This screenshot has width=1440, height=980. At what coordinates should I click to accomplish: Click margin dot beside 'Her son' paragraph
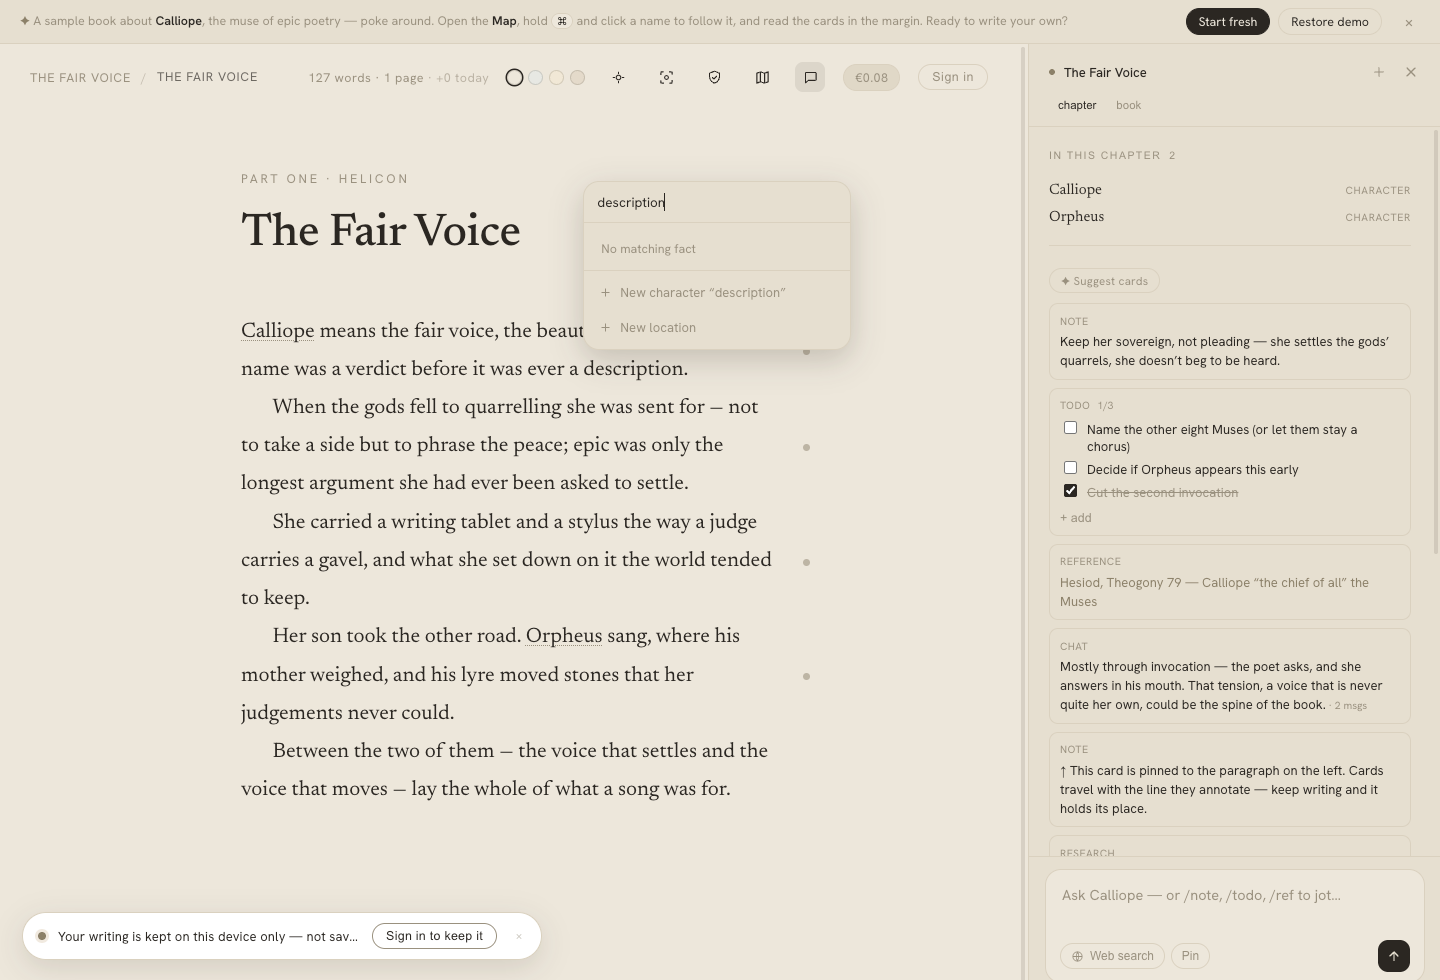(807, 676)
